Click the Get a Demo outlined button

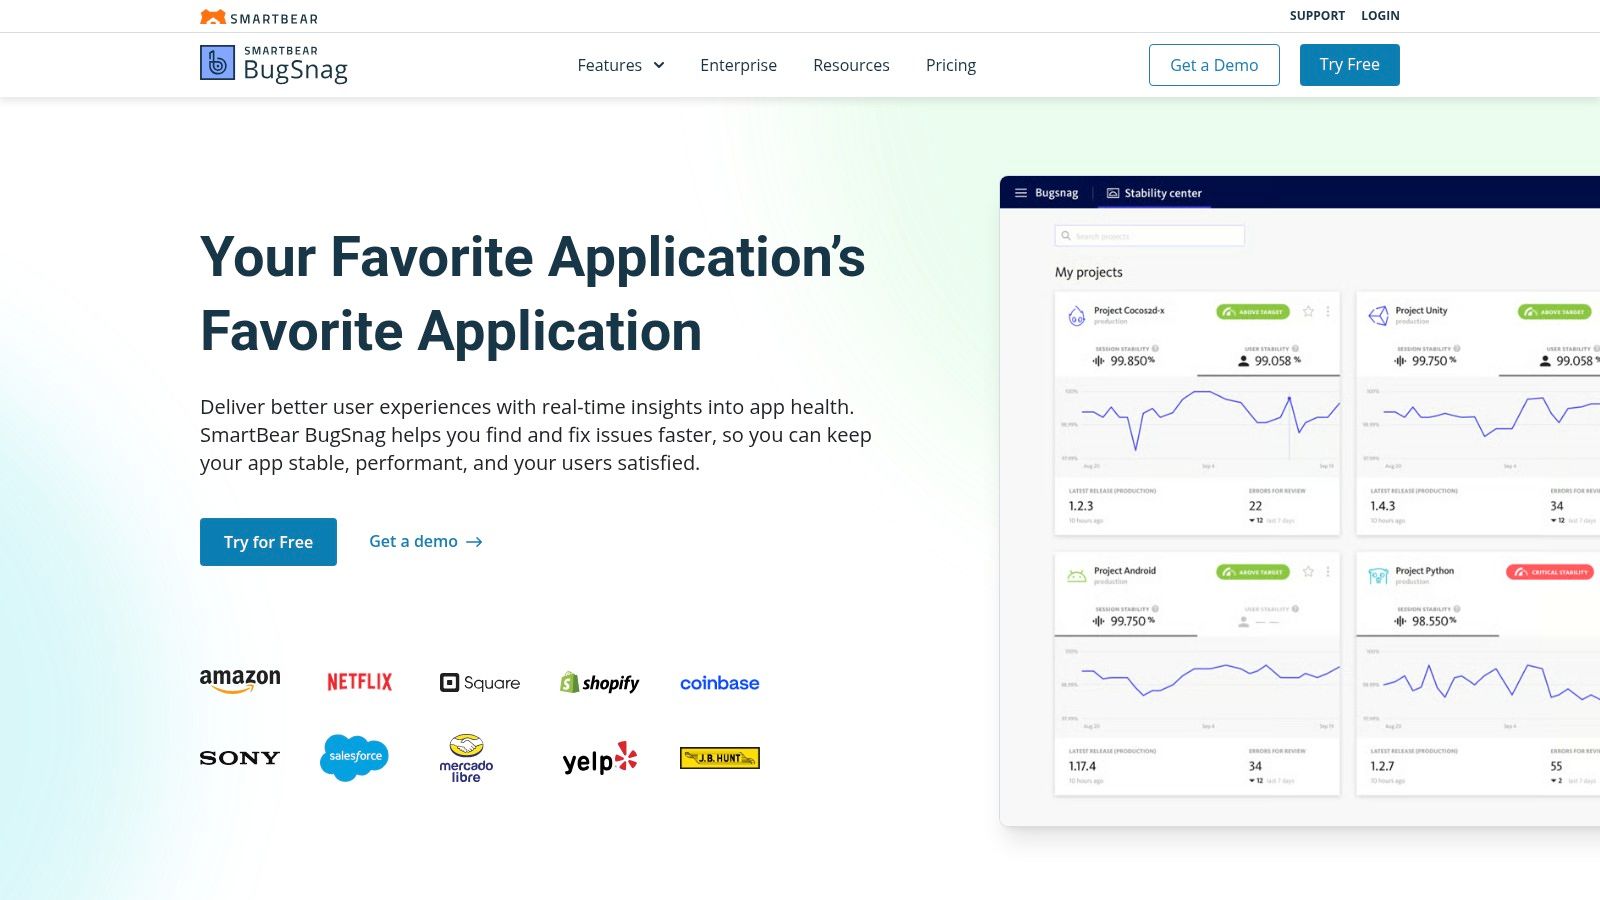pyautogui.click(x=1214, y=65)
